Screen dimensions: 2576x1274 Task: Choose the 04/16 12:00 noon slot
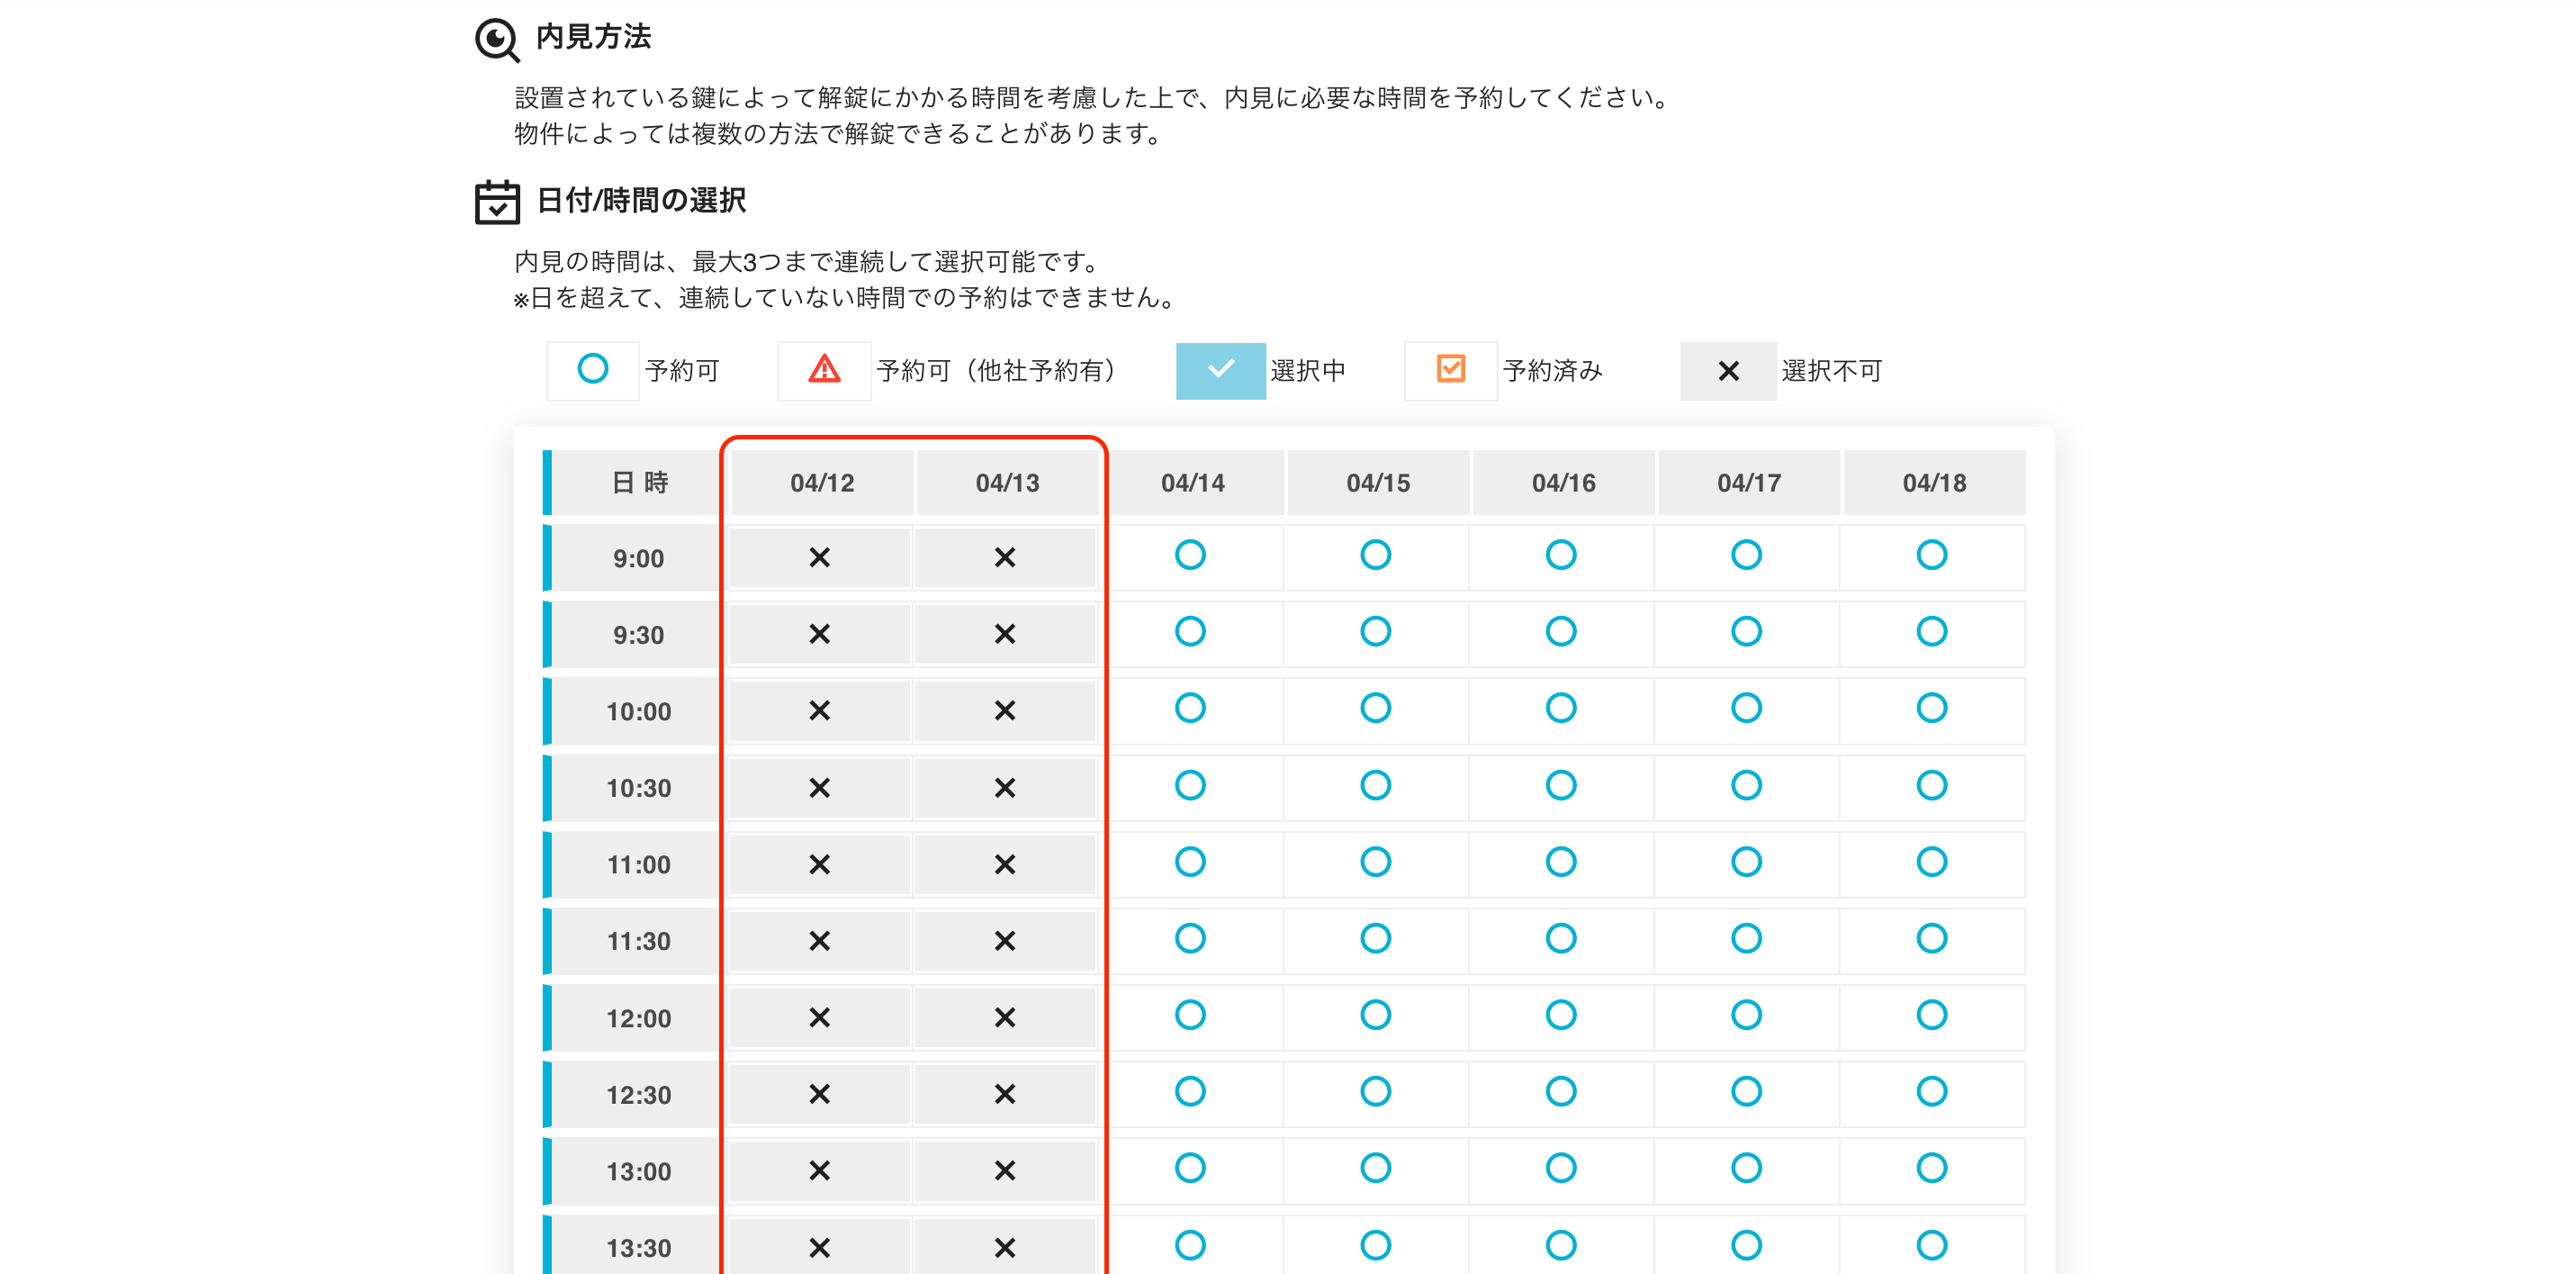pyautogui.click(x=1561, y=1016)
